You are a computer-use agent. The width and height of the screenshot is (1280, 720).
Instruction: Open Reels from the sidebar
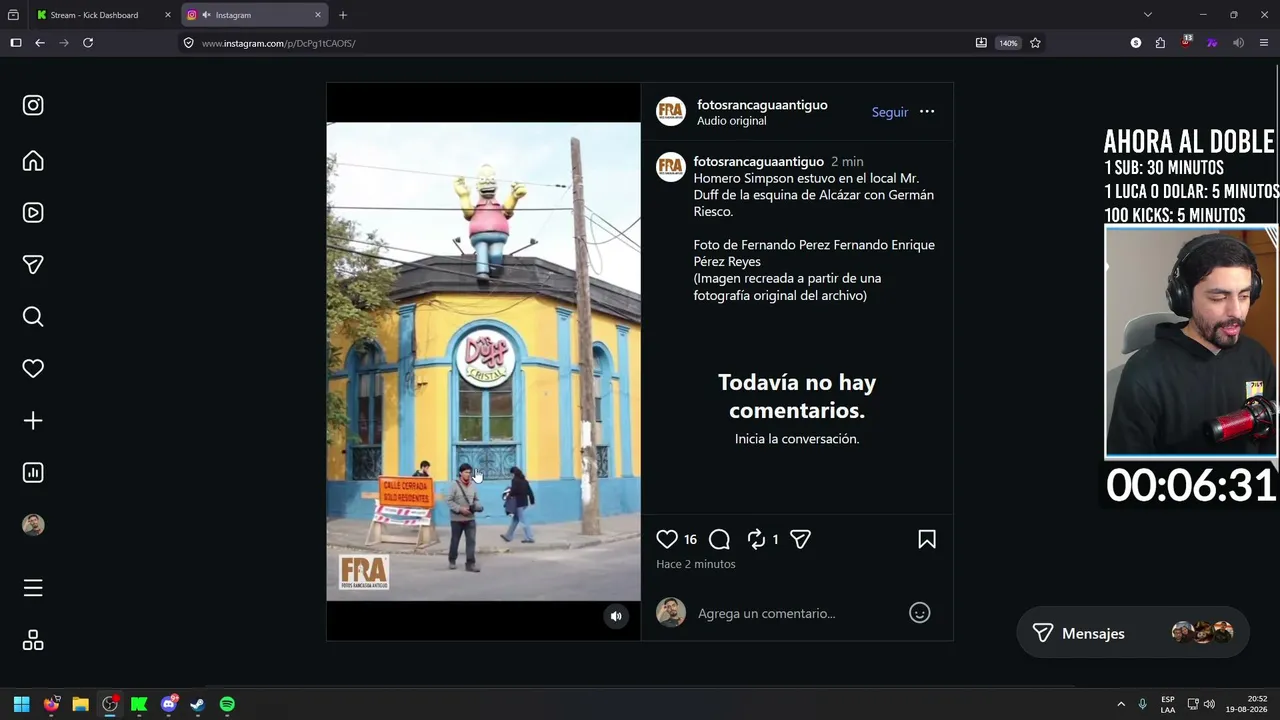33,213
